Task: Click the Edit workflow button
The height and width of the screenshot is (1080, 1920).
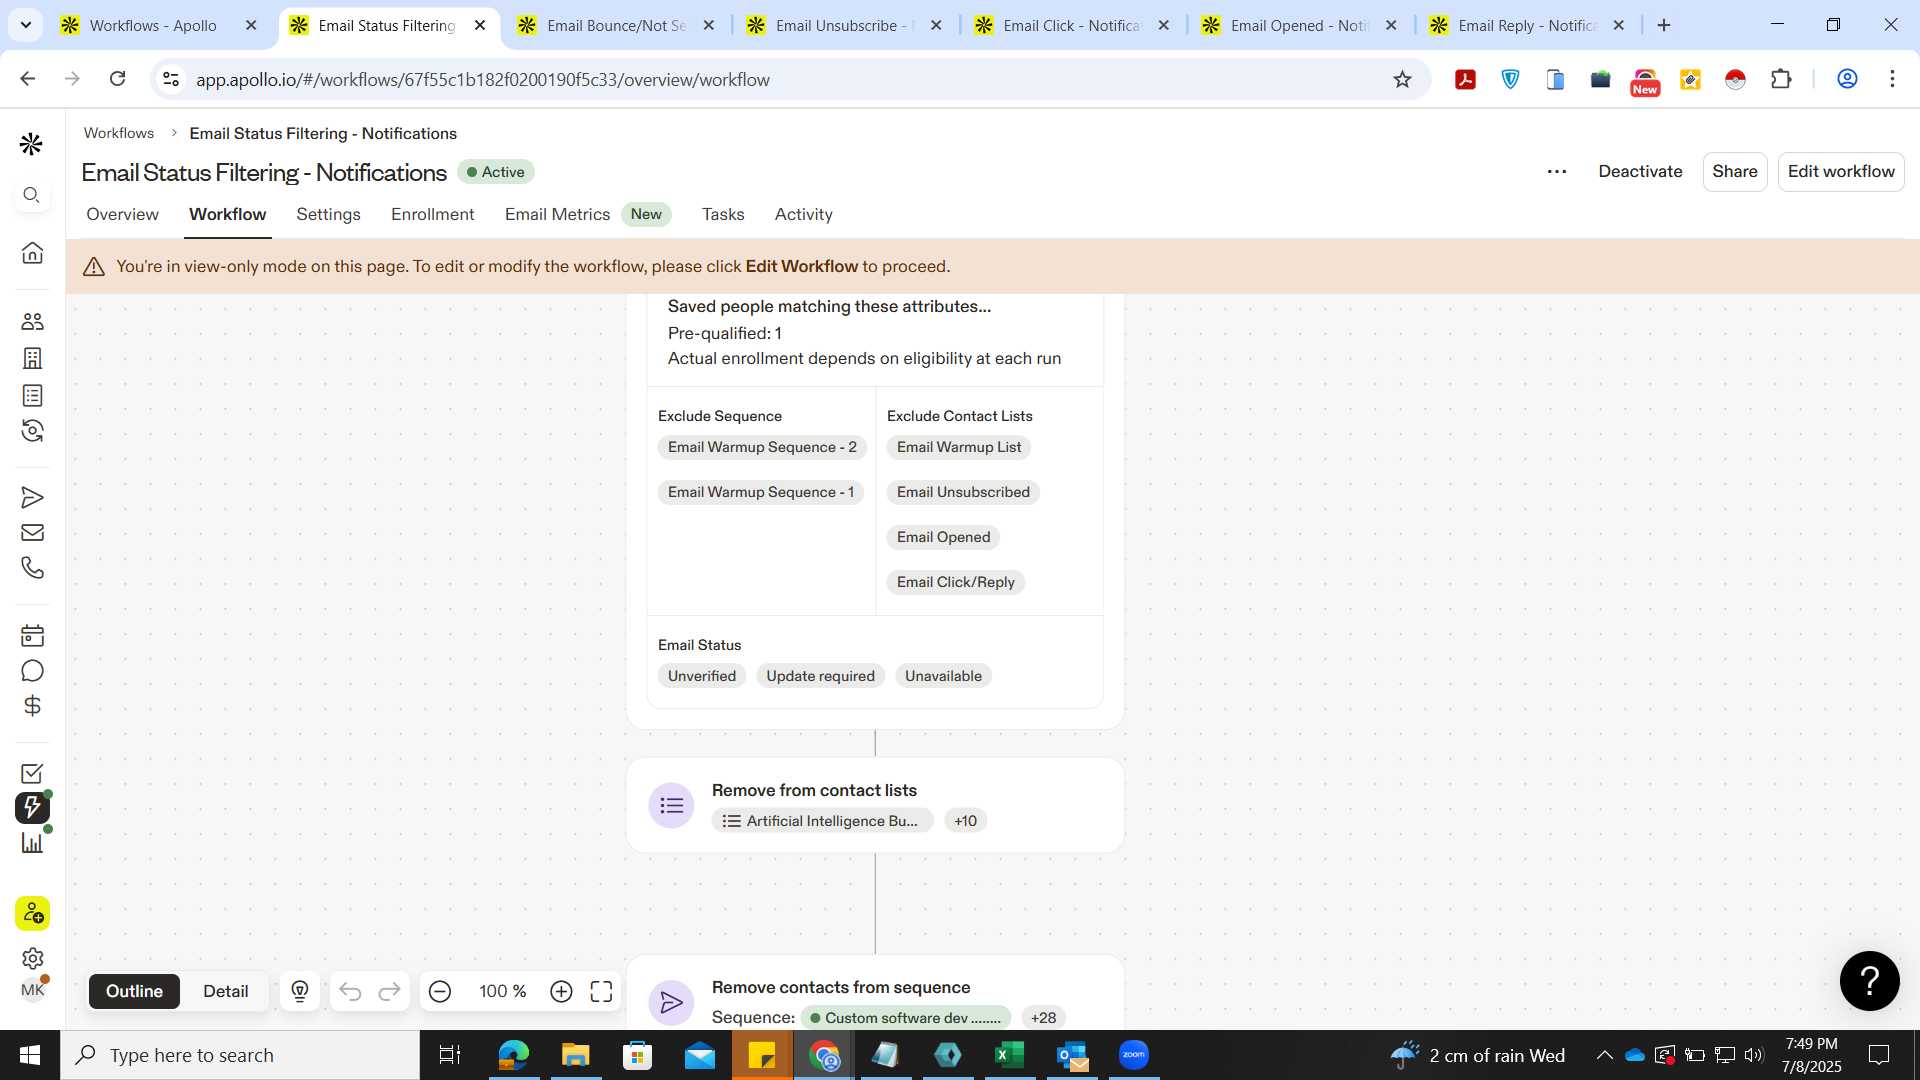Action: click(x=1840, y=171)
